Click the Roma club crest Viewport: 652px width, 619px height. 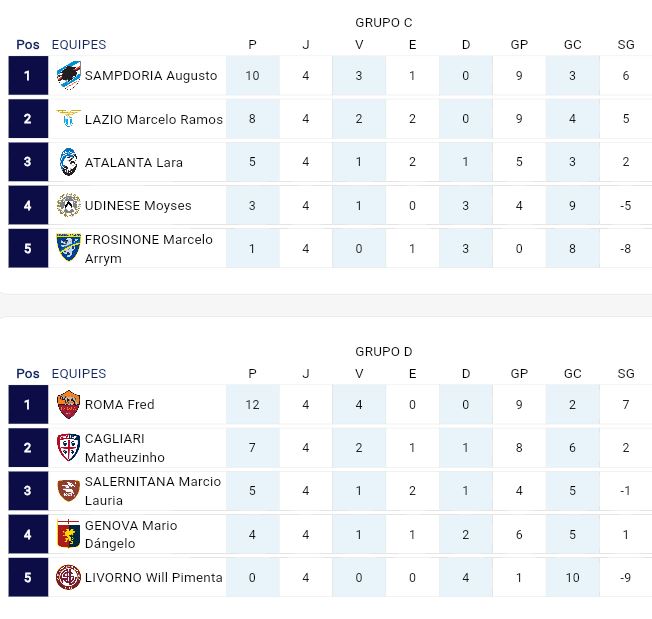[69, 404]
